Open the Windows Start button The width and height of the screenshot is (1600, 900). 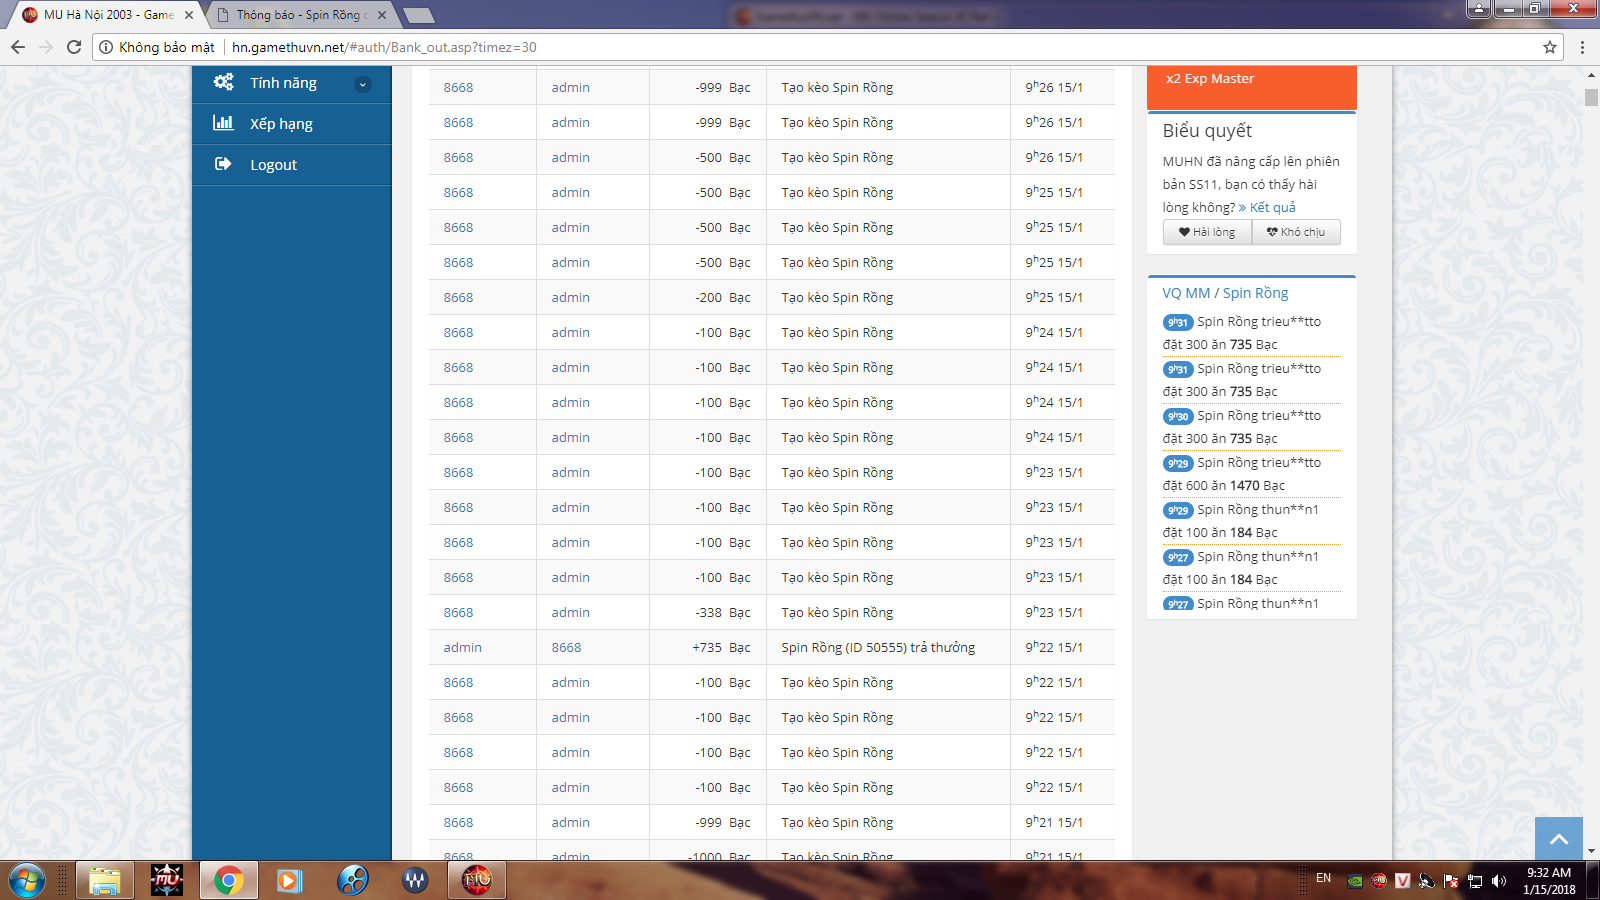pyautogui.click(x=27, y=880)
